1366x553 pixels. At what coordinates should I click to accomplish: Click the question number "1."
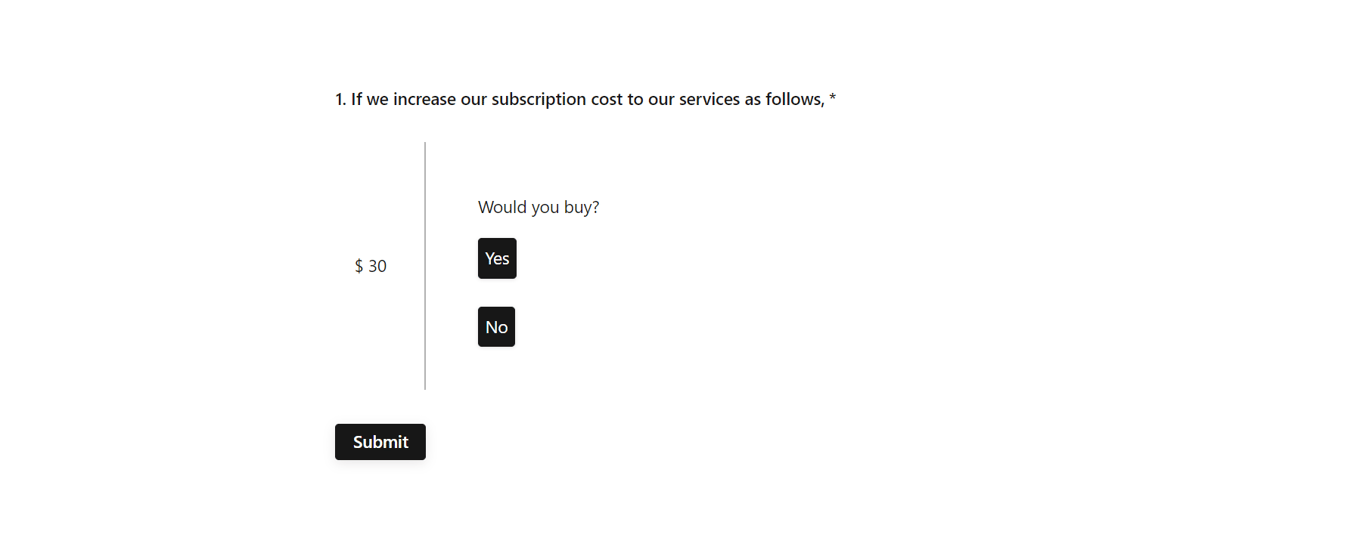pyautogui.click(x=341, y=99)
